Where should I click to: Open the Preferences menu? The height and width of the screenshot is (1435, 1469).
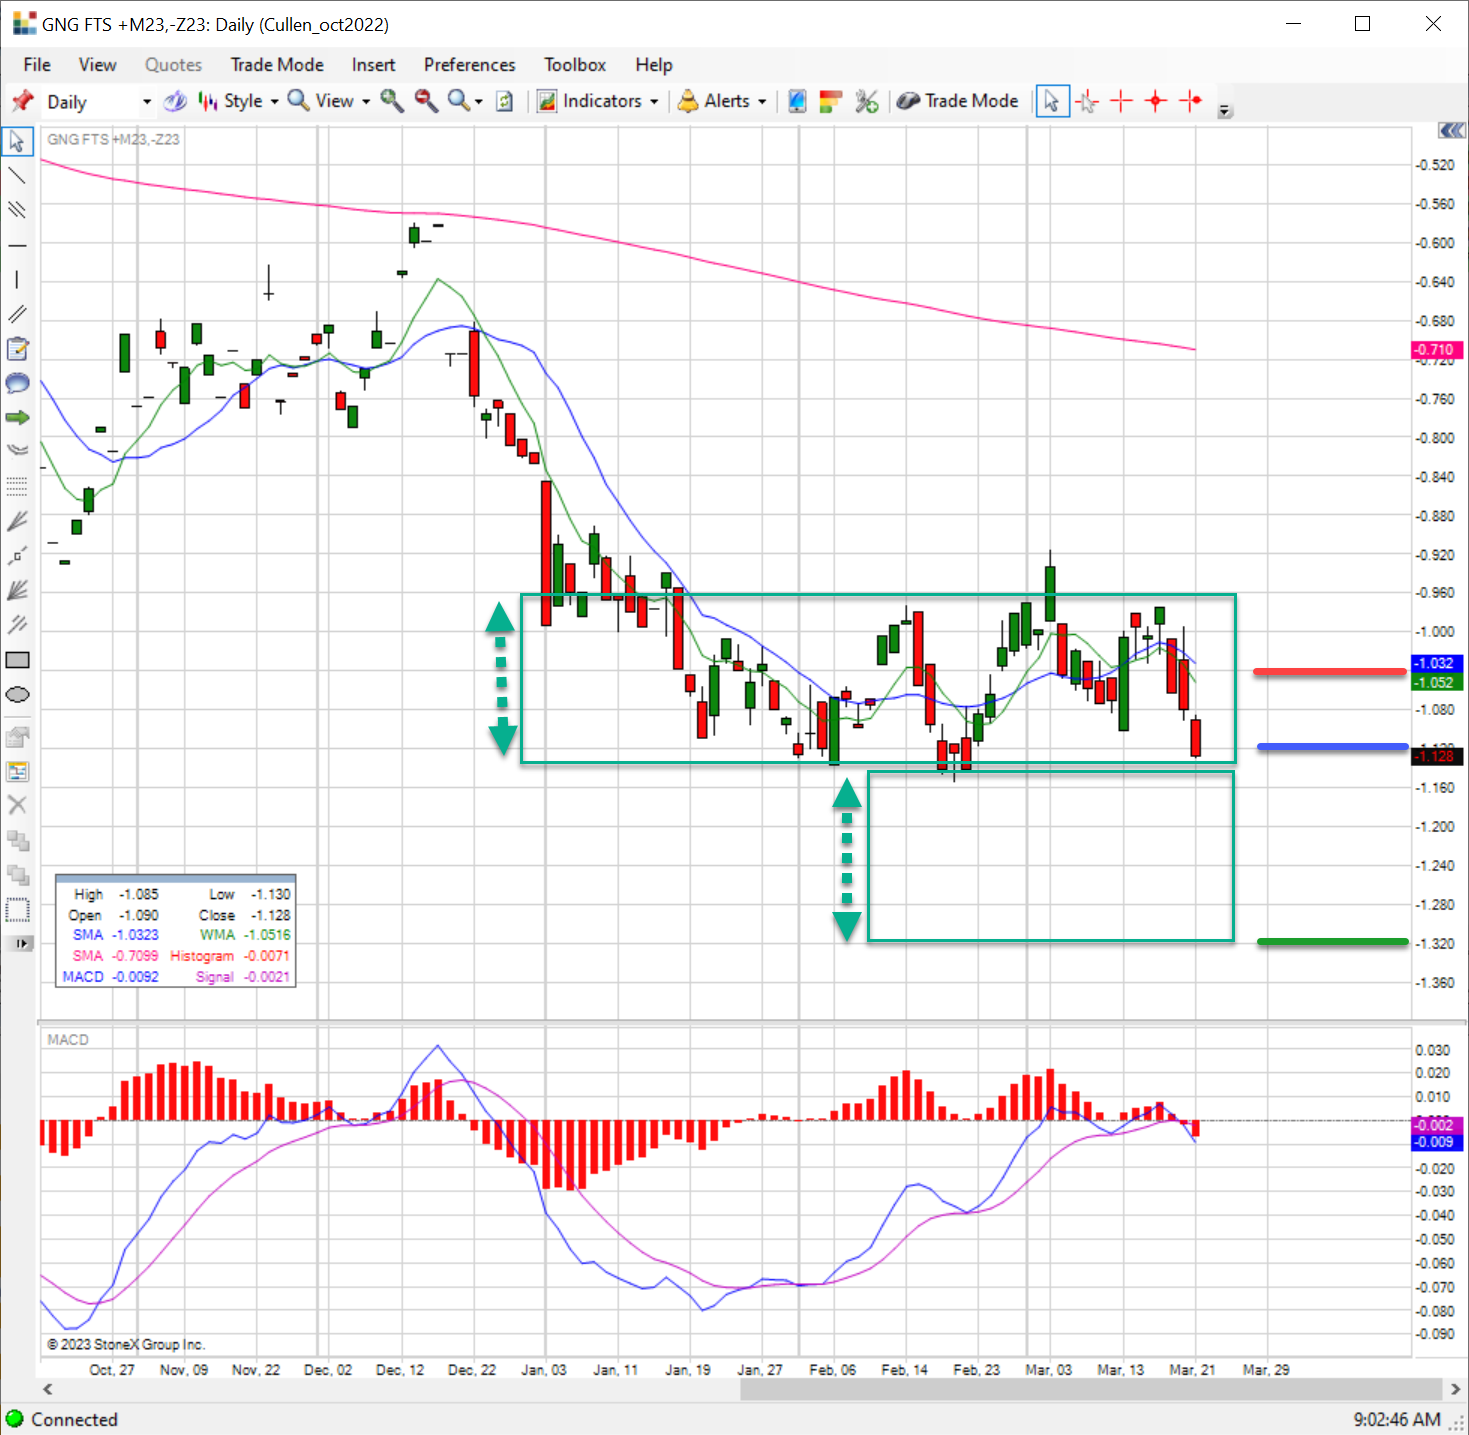click(469, 65)
